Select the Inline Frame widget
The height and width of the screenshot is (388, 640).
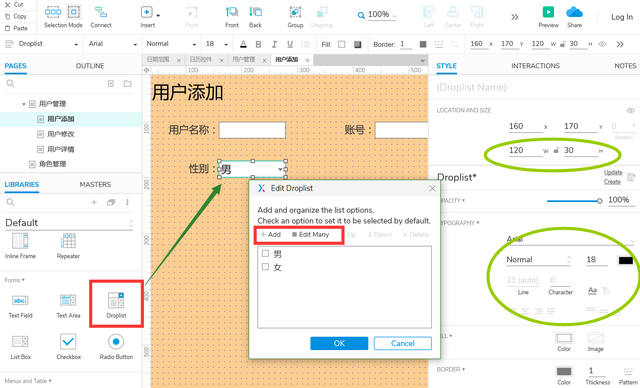point(20,245)
